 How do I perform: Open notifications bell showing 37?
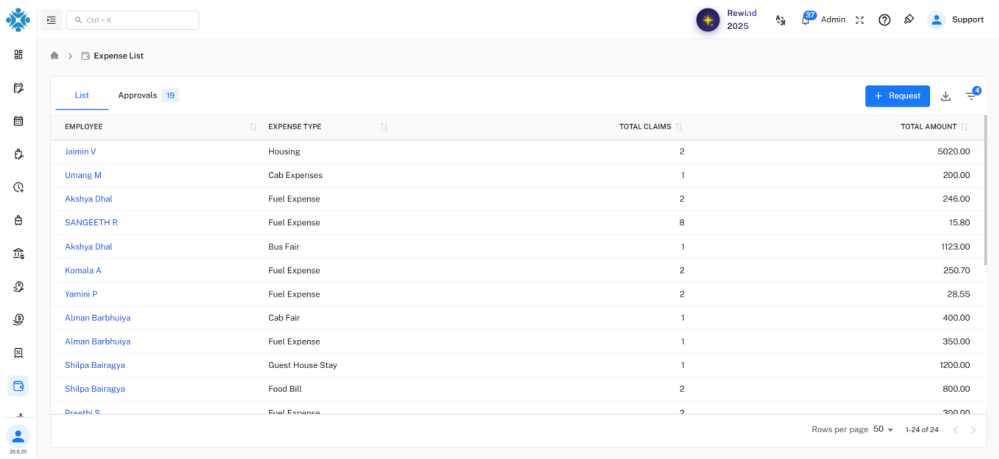coord(806,19)
